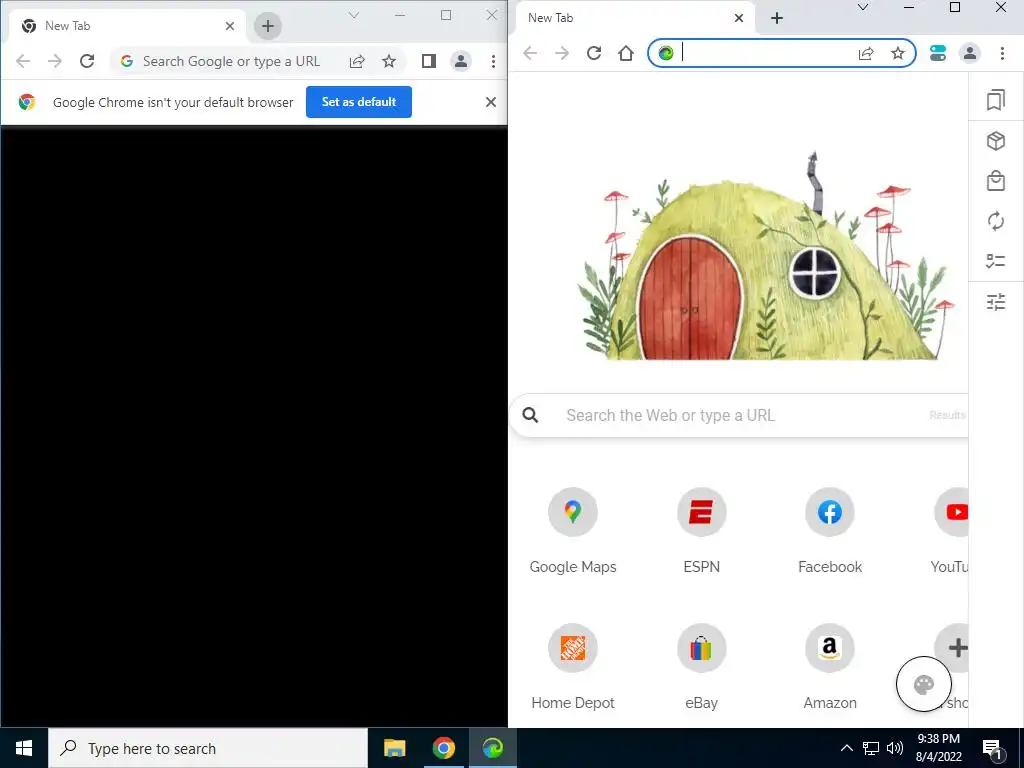Screen dimensions: 1024x768
Task: Bookmark star in right browser address bar
Action: click(x=898, y=53)
